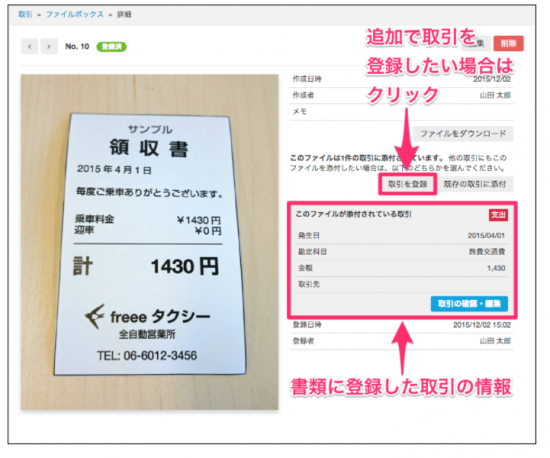Image resolution: width=550 pixels, height=458 pixels.
Task: Click ファイルをダウンロード button
Action: (x=463, y=134)
